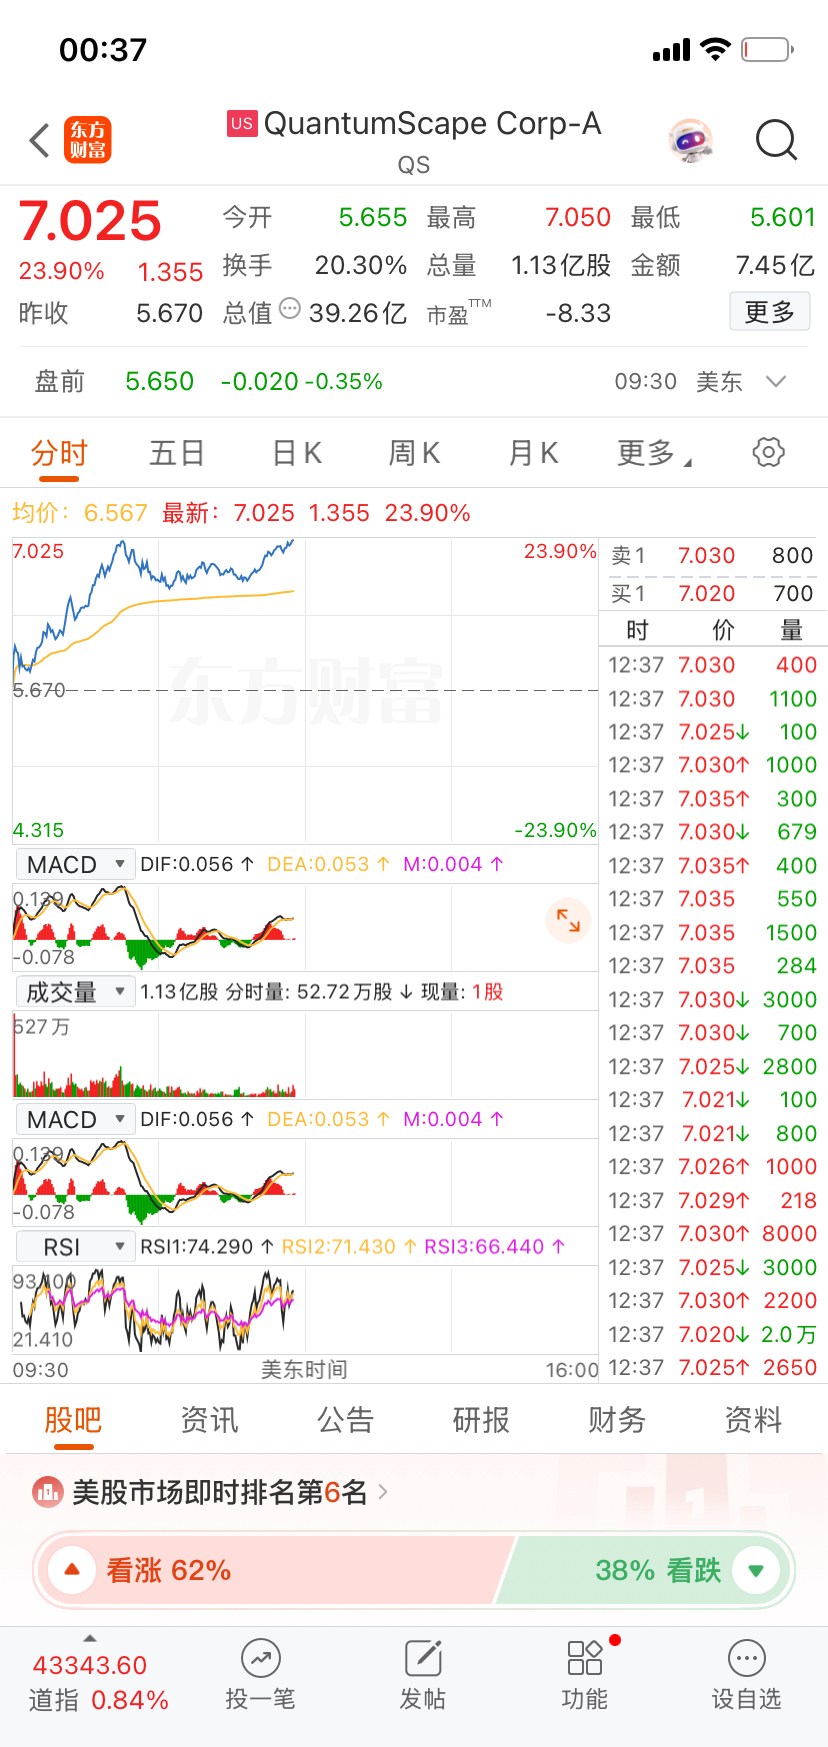Tap the 时 价 量 table header
The image size is (828, 1747).
tap(714, 630)
